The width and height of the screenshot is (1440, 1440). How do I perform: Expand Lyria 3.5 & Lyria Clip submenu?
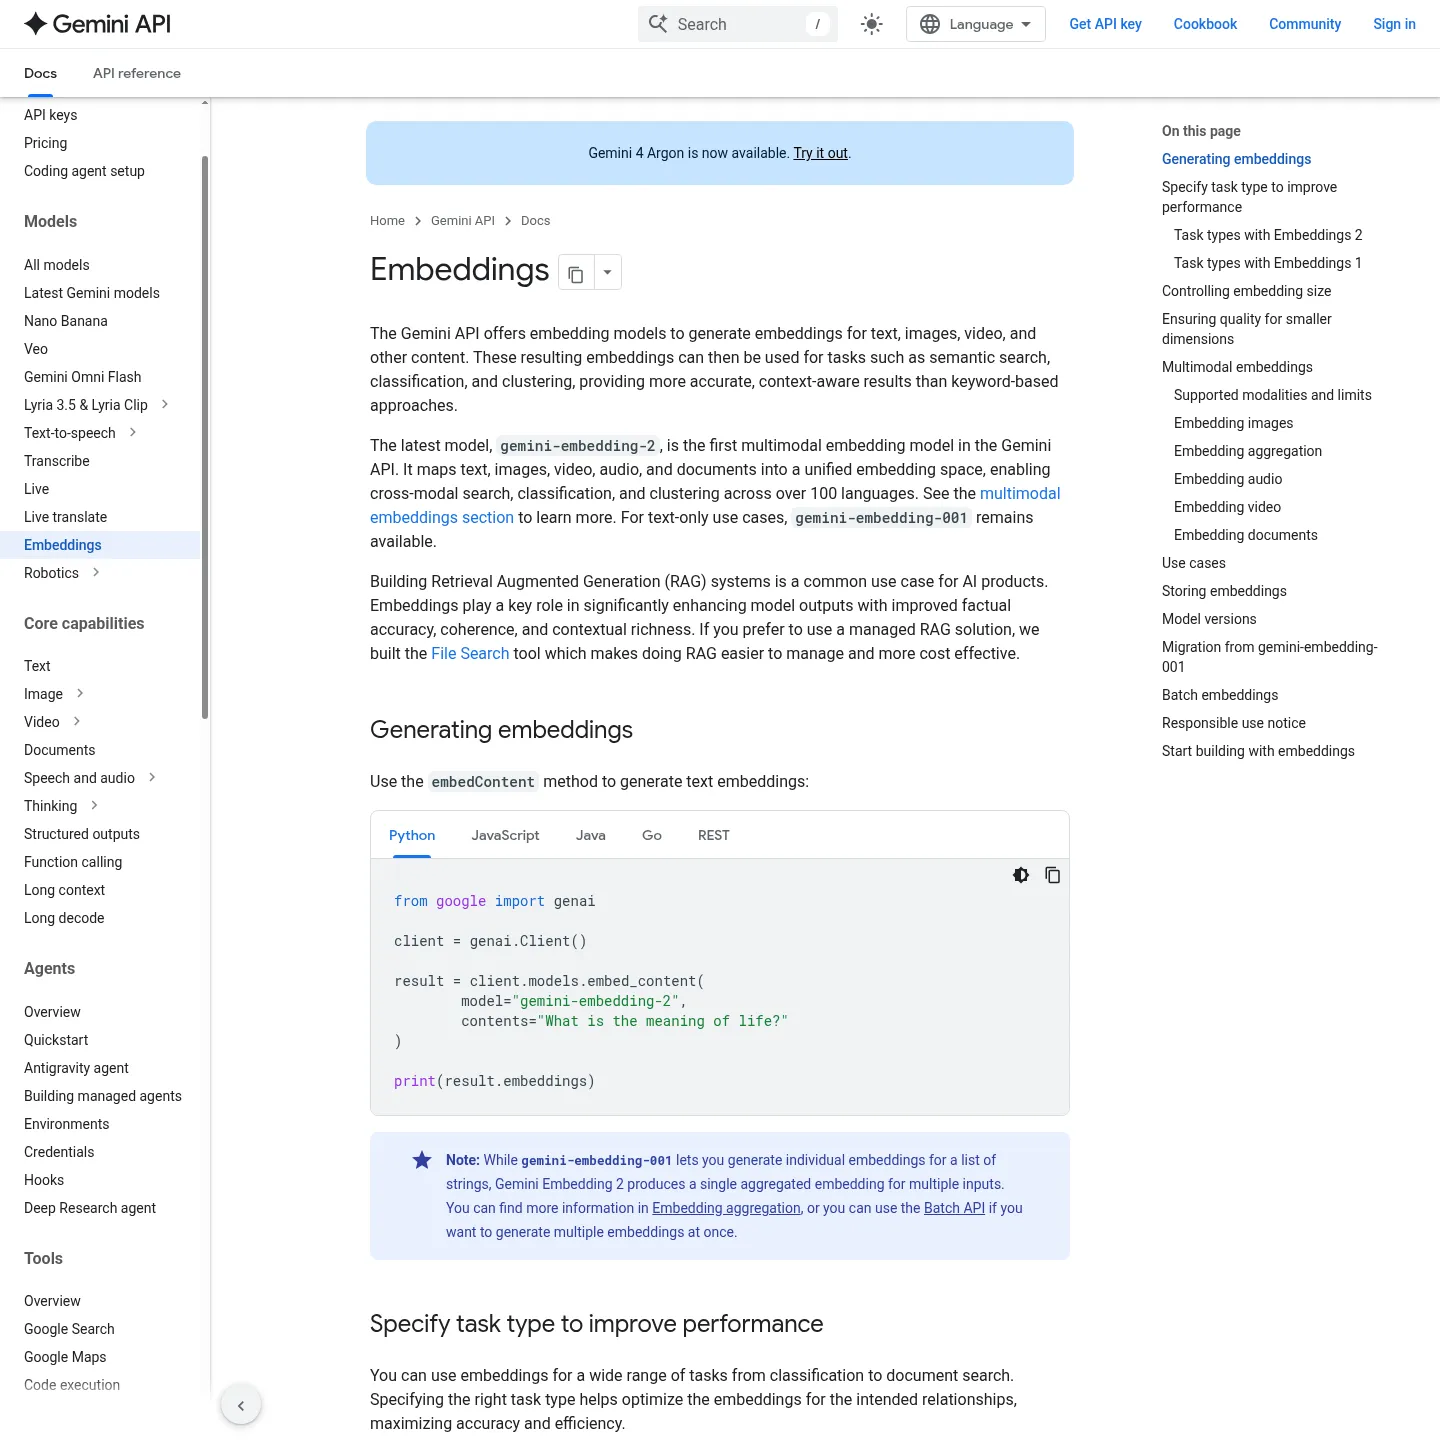pyautogui.click(x=165, y=404)
